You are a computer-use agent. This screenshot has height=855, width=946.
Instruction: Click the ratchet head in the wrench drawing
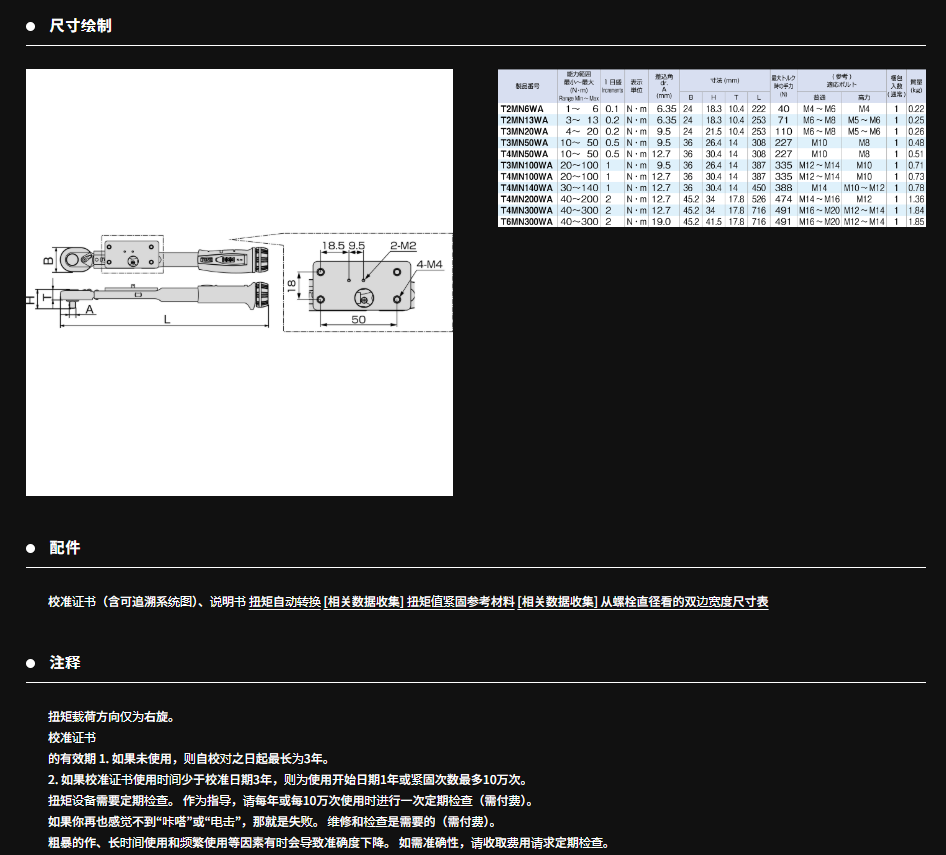74,260
